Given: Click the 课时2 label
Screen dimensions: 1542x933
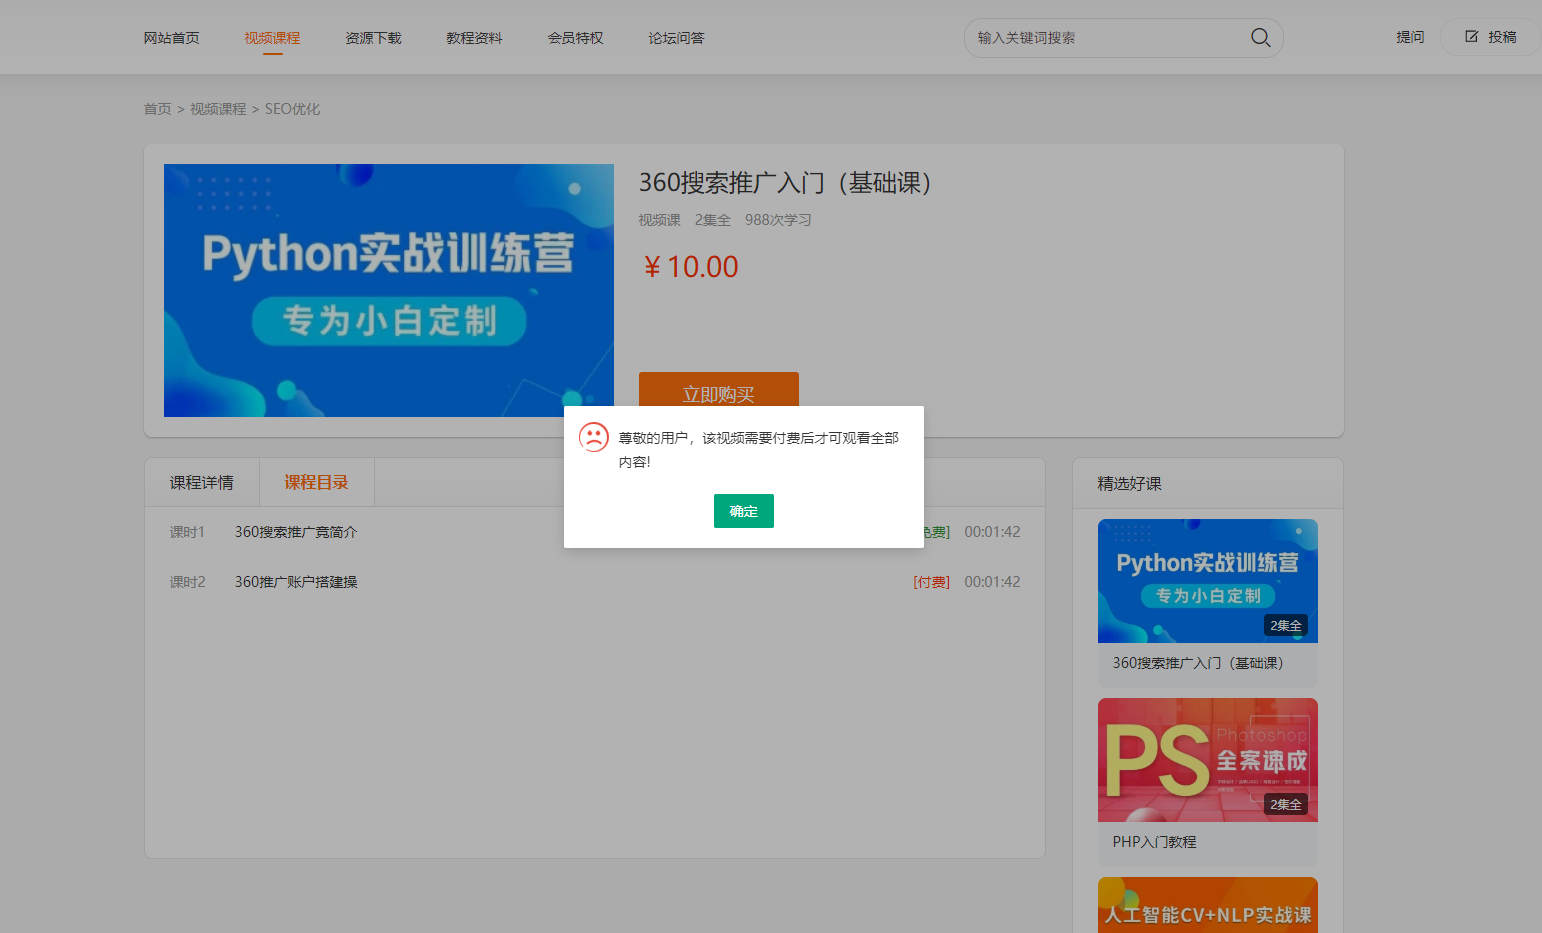Looking at the screenshot, I should [x=187, y=582].
